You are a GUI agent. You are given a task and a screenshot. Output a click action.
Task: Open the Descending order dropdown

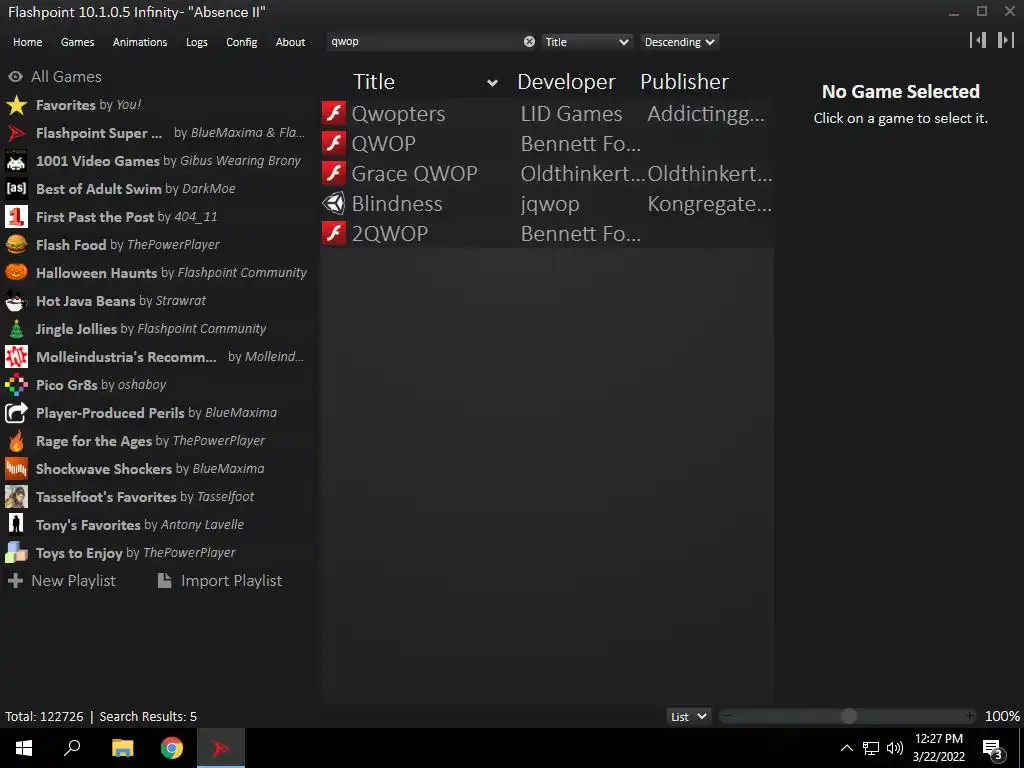tap(679, 42)
